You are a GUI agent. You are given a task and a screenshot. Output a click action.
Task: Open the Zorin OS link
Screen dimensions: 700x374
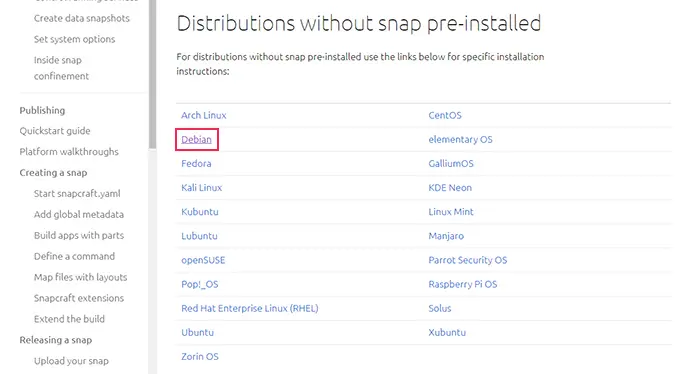coord(200,356)
